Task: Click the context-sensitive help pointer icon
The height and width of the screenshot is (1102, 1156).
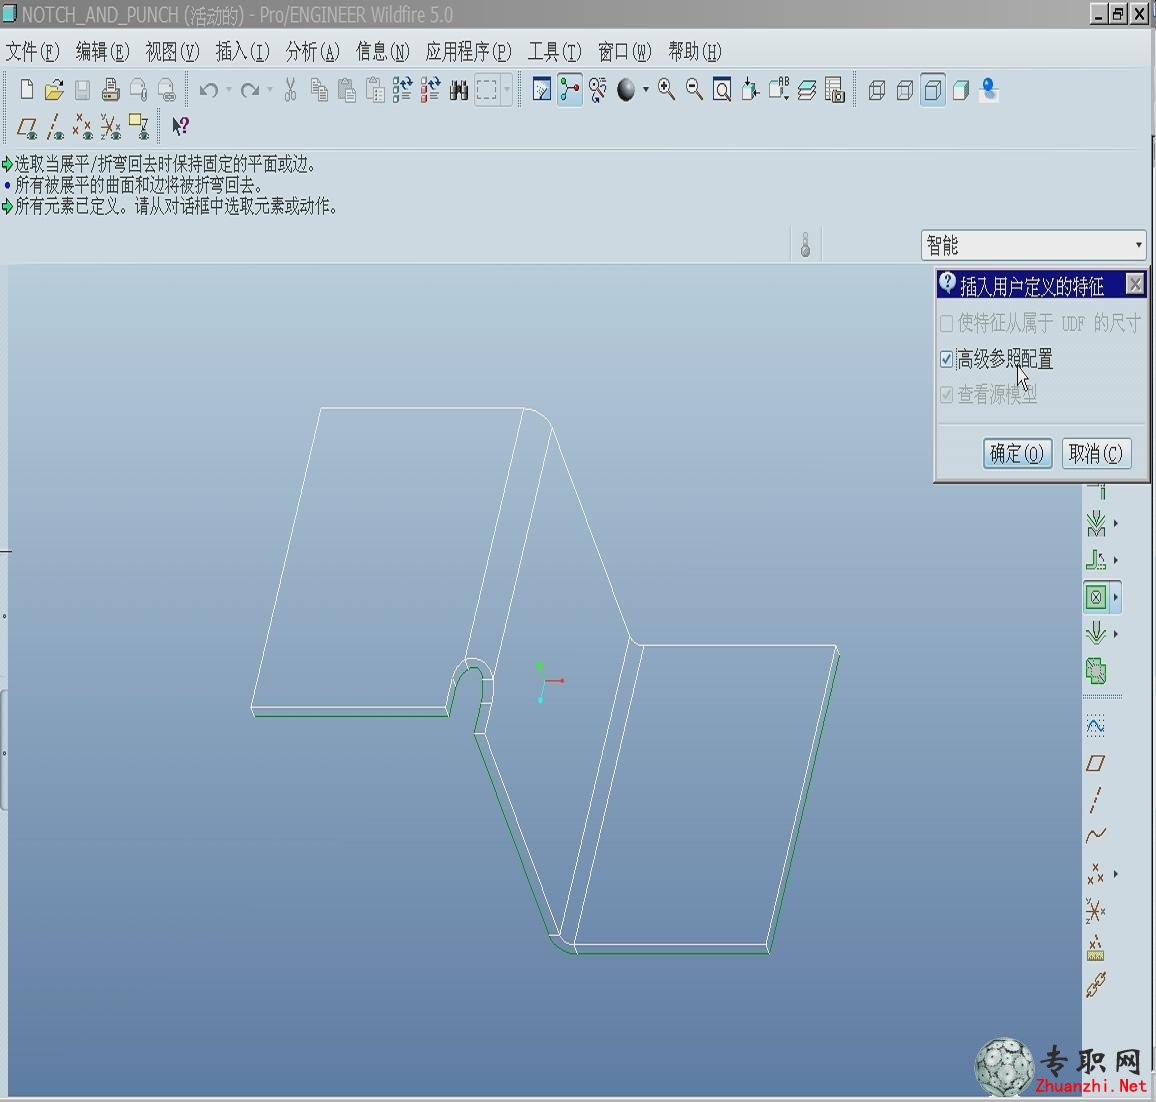Action: tap(181, 127)
